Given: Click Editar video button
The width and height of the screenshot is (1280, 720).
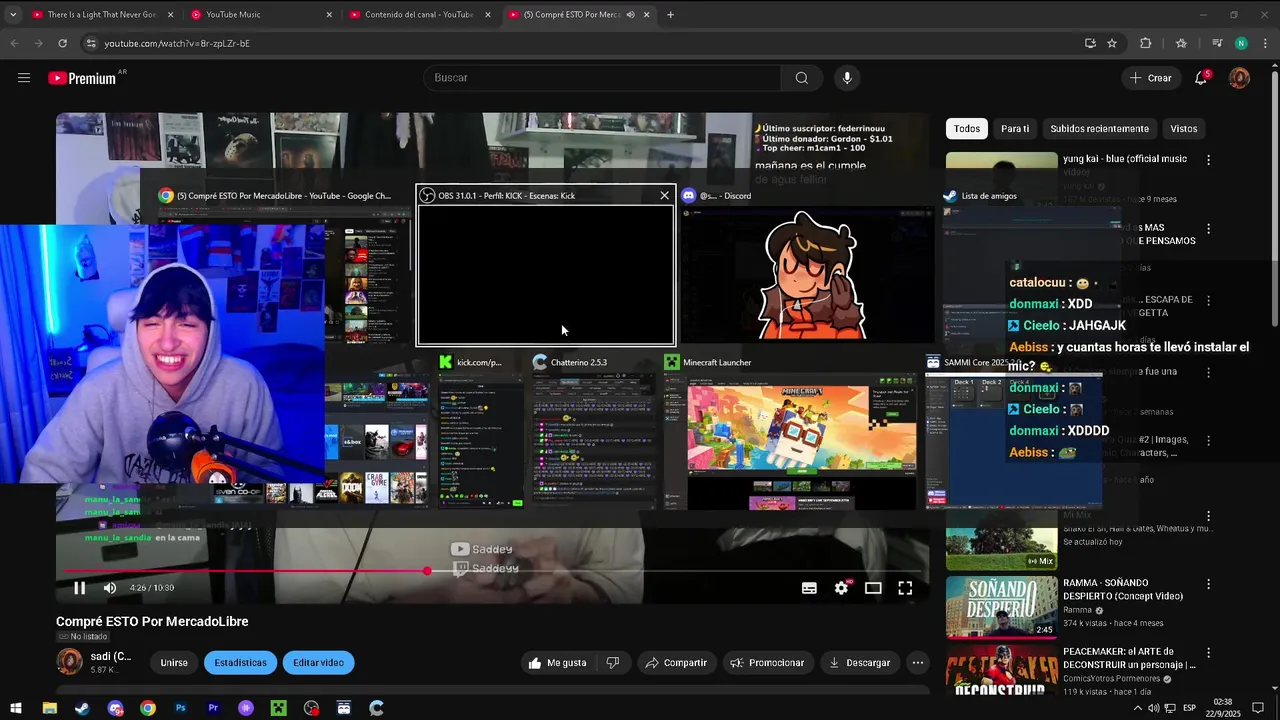Looking at the screenshot, I should 318,662.
